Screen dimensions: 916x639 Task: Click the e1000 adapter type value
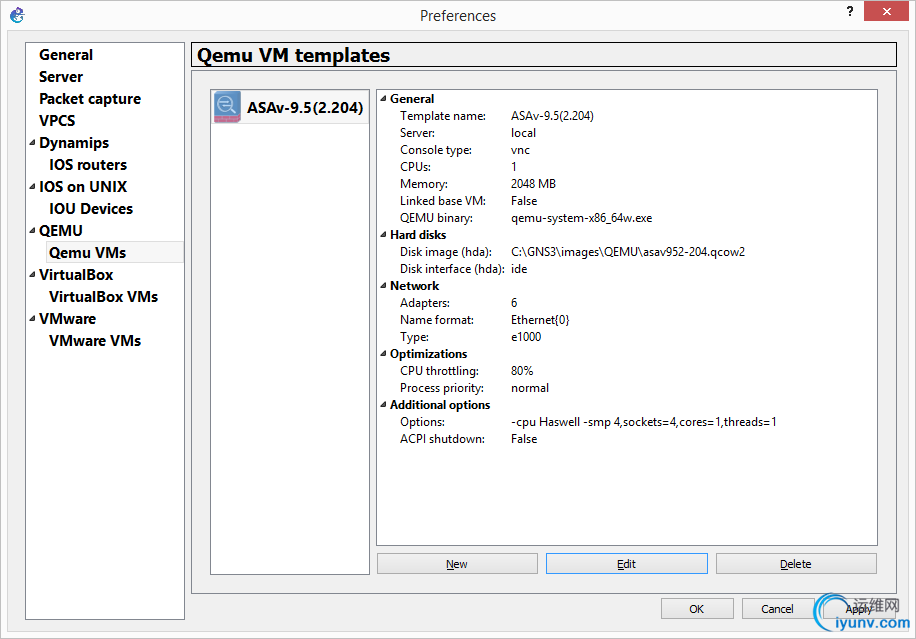[x=526, y=337]
